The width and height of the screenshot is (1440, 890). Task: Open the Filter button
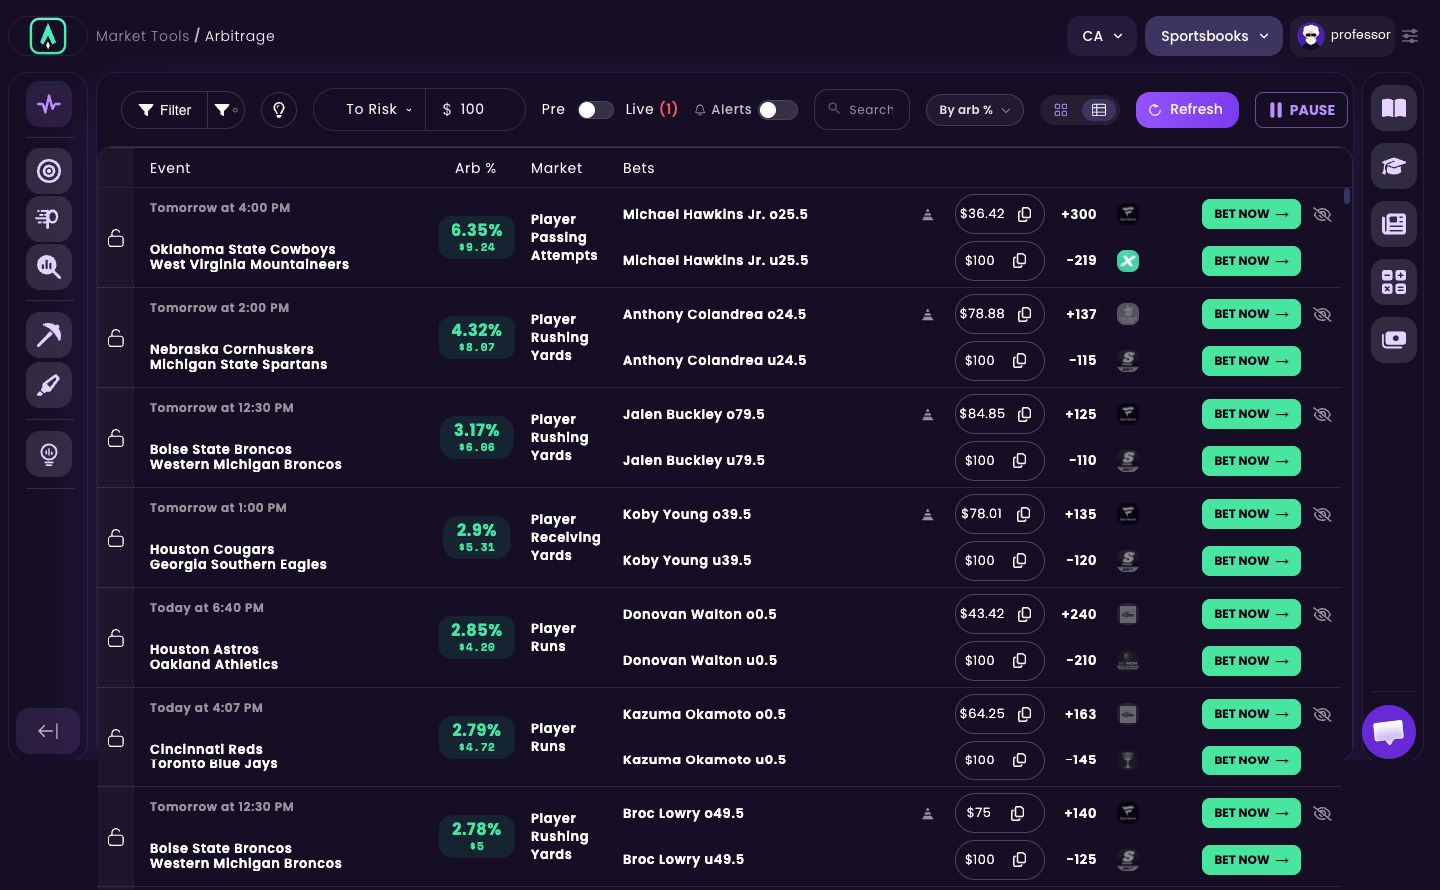(x=165, y=110)
